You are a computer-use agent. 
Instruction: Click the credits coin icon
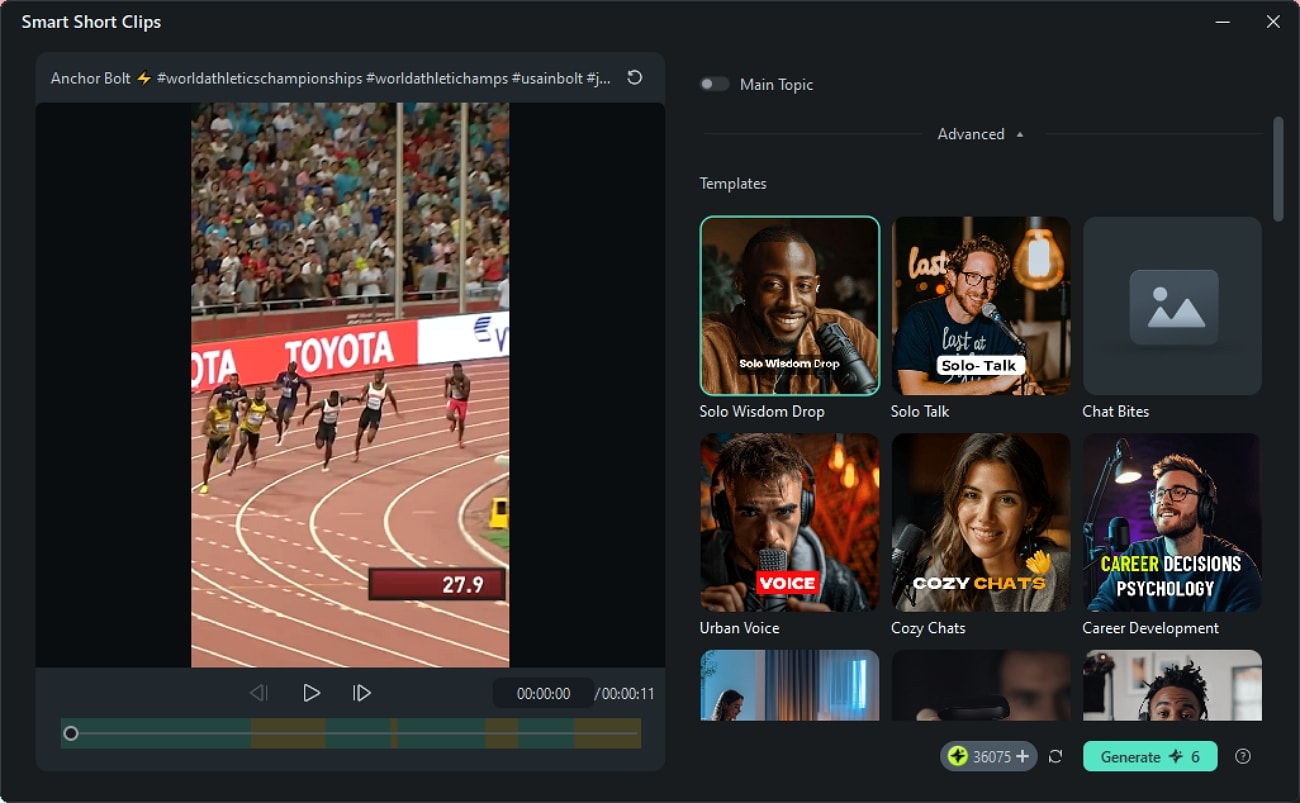(x=957, y=757)
